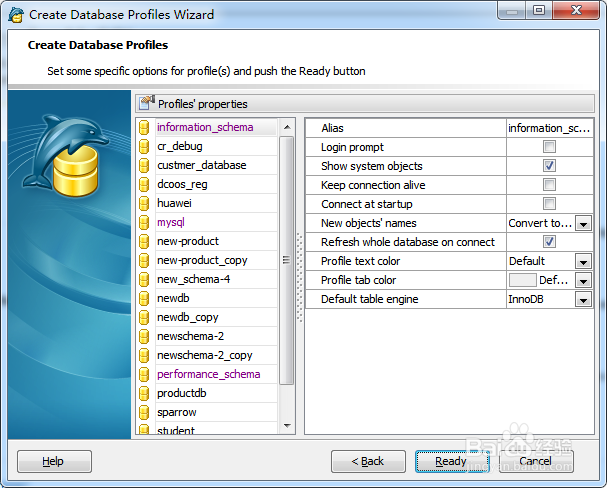This screenshot has width=607, height=488.
Task: Click the Alias property label
Action: [332, 128]
